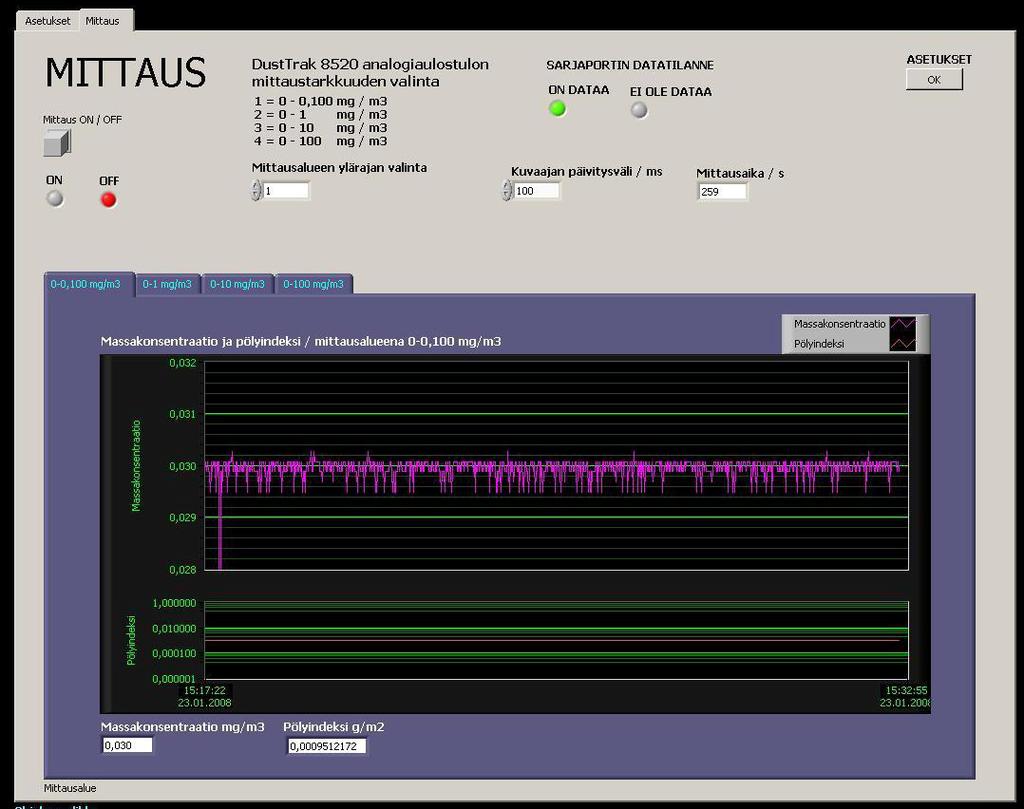Click the 0,029 y-axis scale label
Screen dimensions: 1024x809
coord(183,518)
